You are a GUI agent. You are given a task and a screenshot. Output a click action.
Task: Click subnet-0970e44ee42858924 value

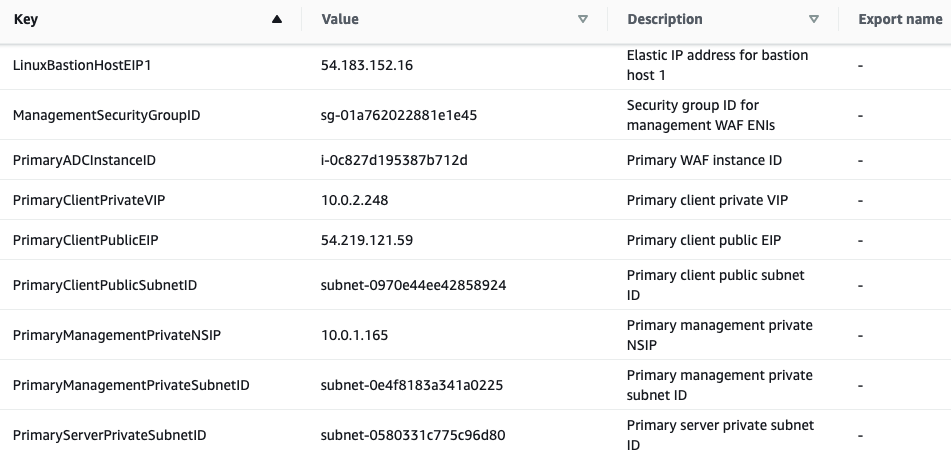(x=414, y=285)
